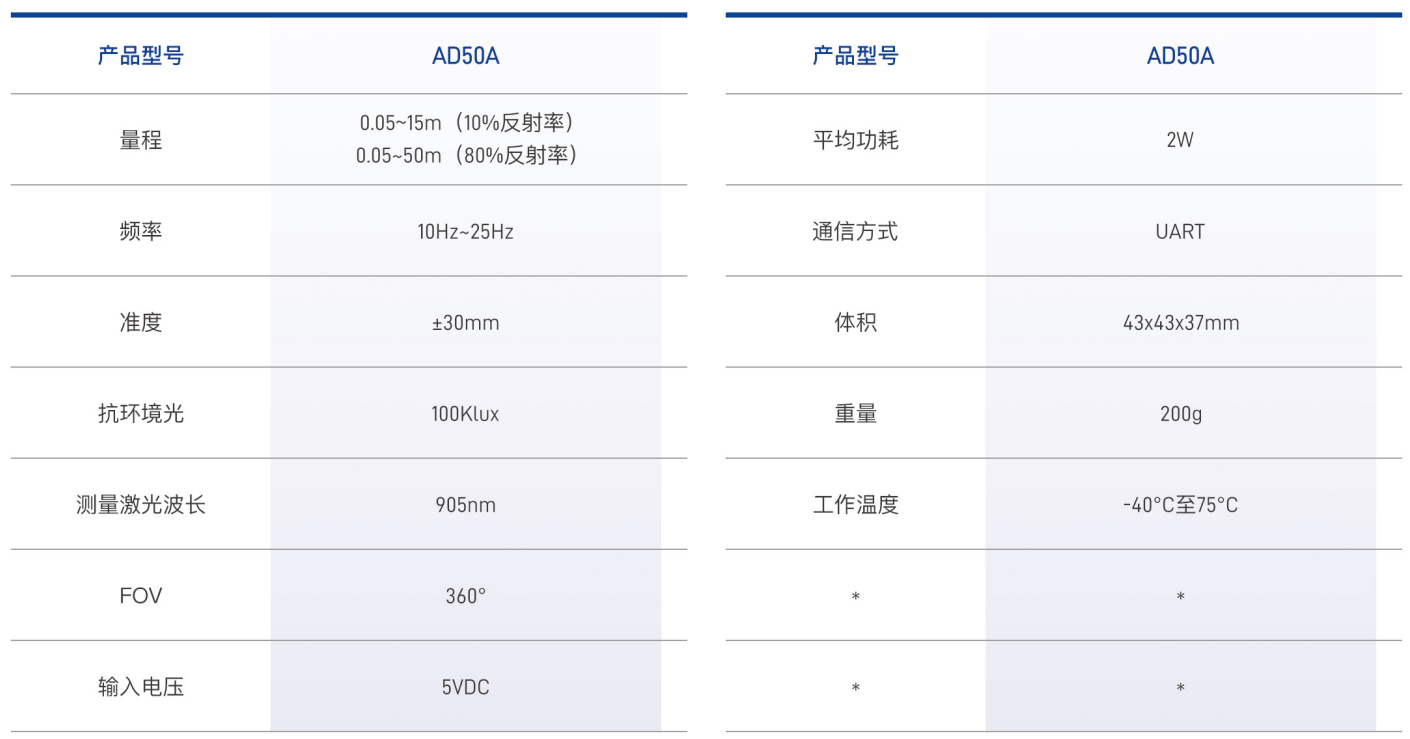The image size is (1410, 739).
Task: Select the 0.05~15m (10%反射率) range text
Action: (x=465, y=123)
